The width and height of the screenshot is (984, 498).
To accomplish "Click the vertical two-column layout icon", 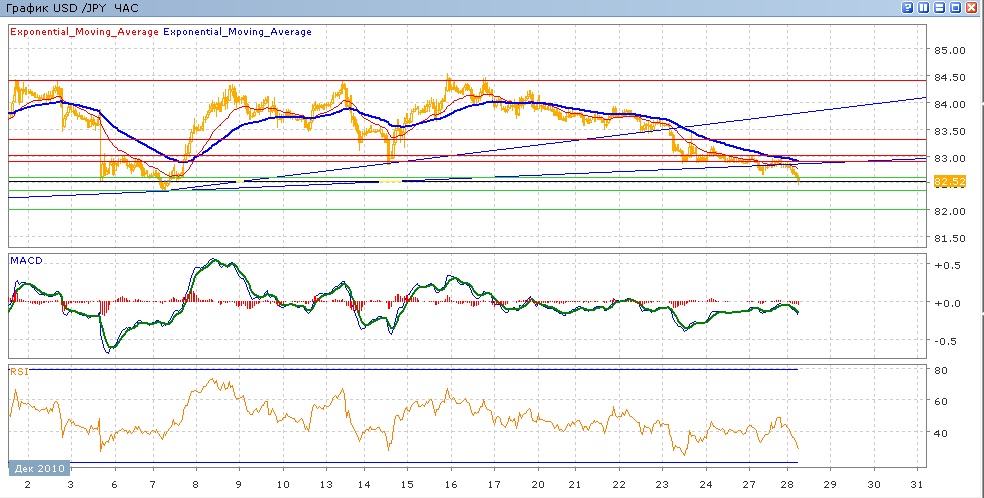I will 924,8.
